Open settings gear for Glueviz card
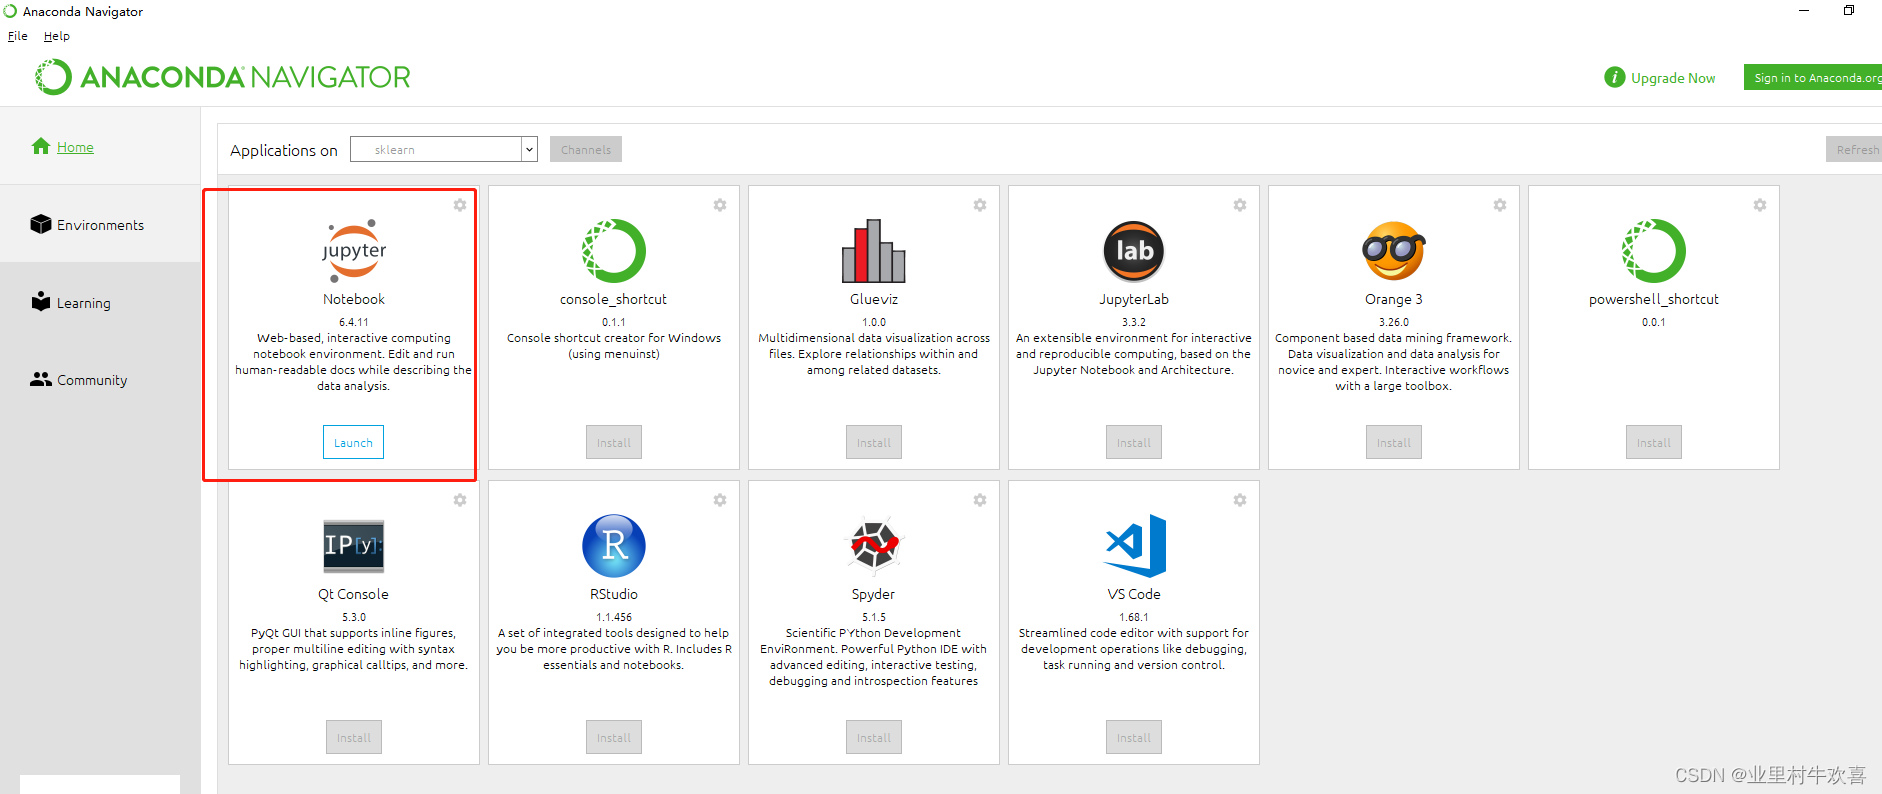 [980, 205]
